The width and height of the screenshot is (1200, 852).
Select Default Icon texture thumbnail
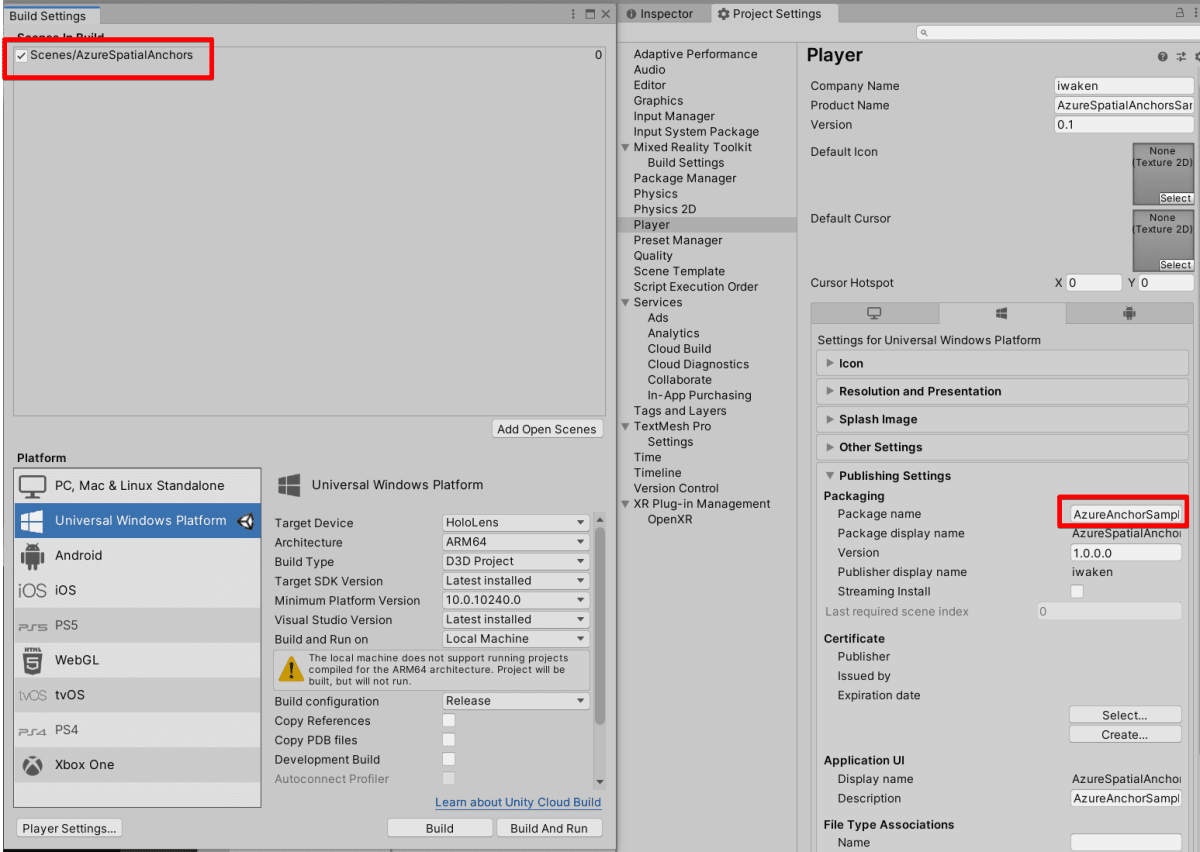(1163, 174)
